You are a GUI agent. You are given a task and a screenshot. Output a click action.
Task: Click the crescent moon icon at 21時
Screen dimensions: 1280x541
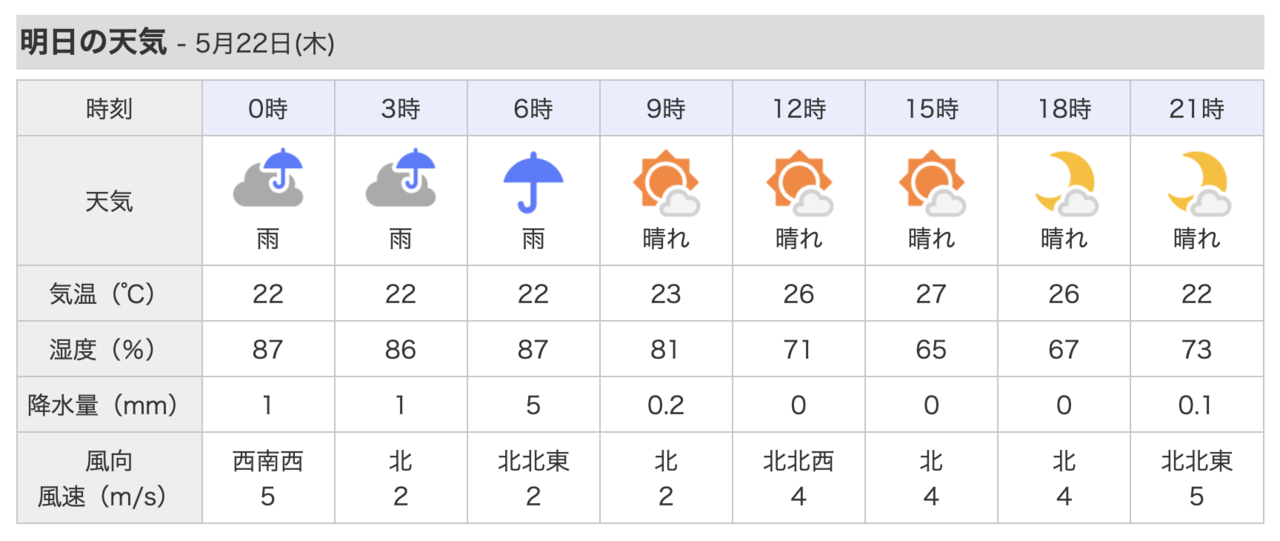pyautogui.click(x=1197, y=184)
